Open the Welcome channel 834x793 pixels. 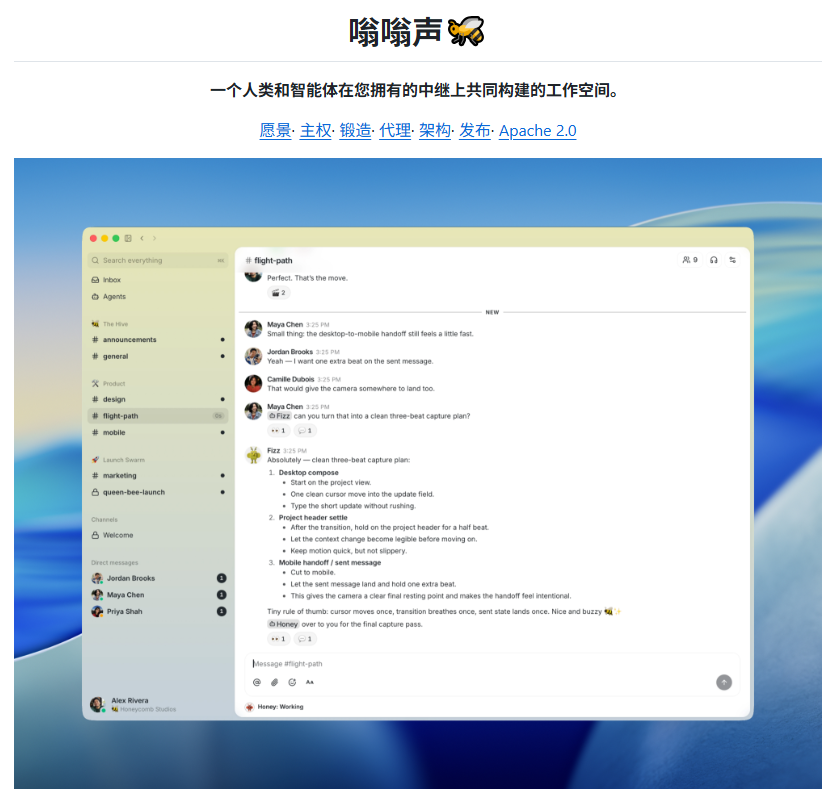pos(158,535)
